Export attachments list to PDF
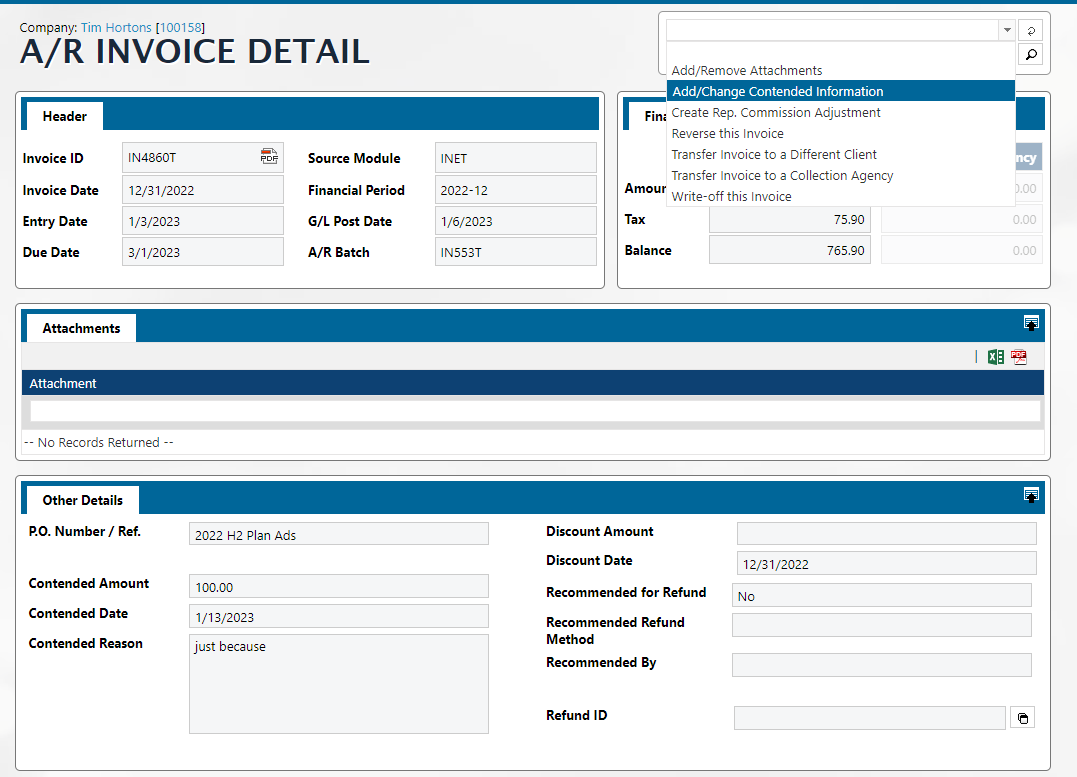Screen dimensions: 1077x777 1019,357
